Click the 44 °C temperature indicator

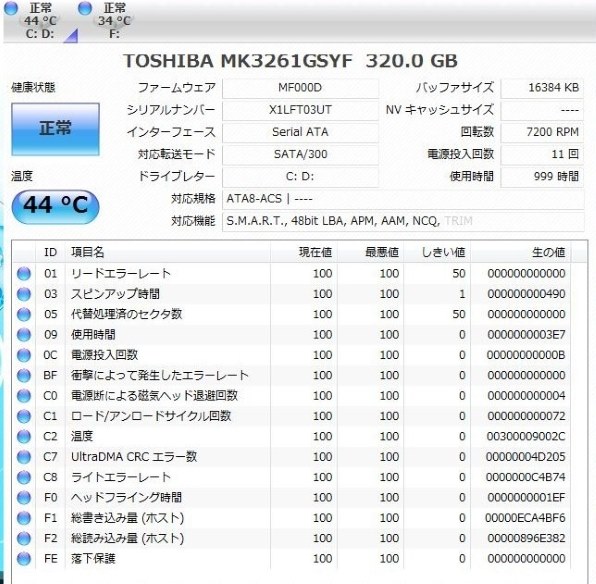coord(55,206)
